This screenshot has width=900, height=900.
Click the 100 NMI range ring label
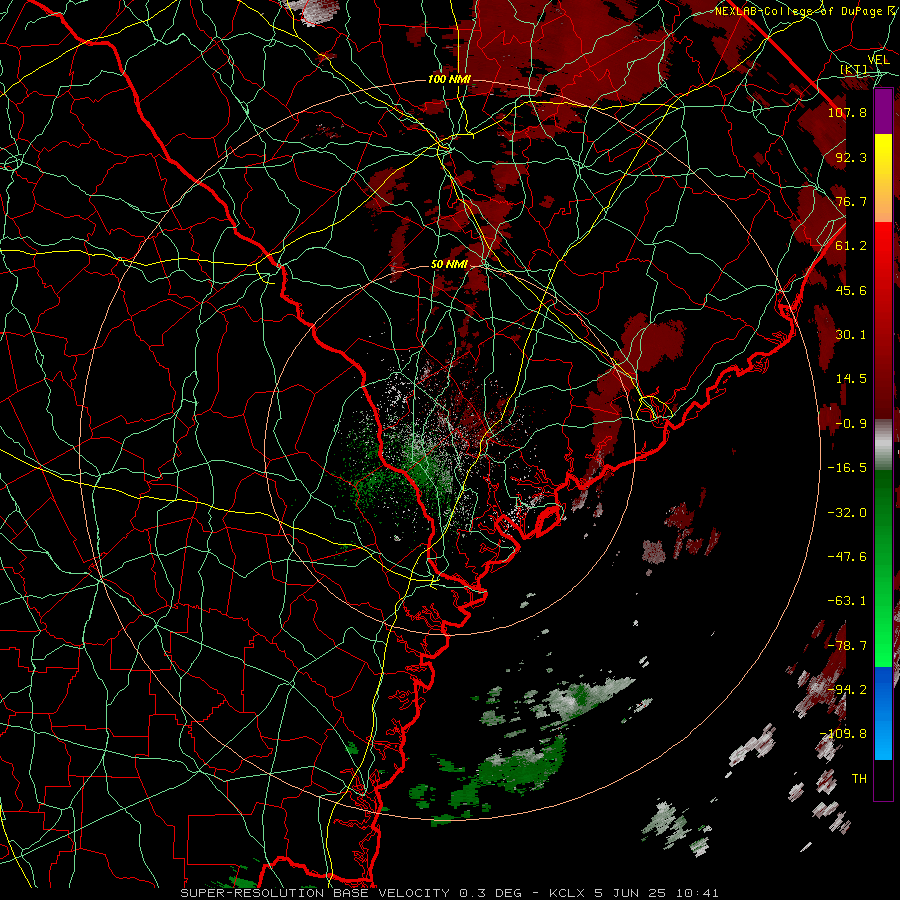pyautogui.click(x=449, y=79)
